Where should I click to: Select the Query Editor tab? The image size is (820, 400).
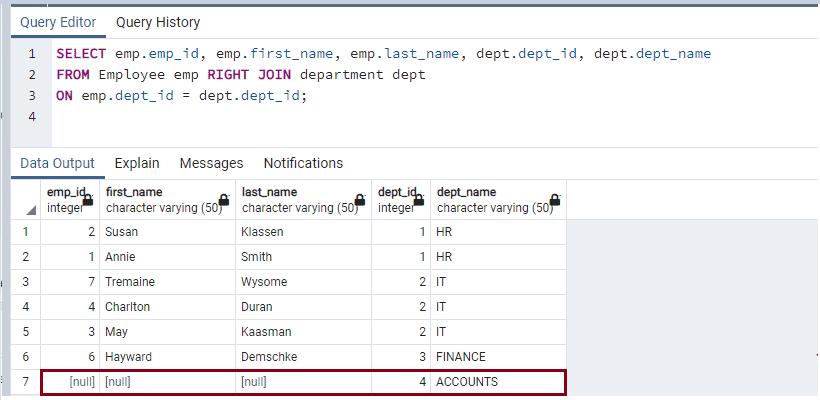click(x=59, y=22)
